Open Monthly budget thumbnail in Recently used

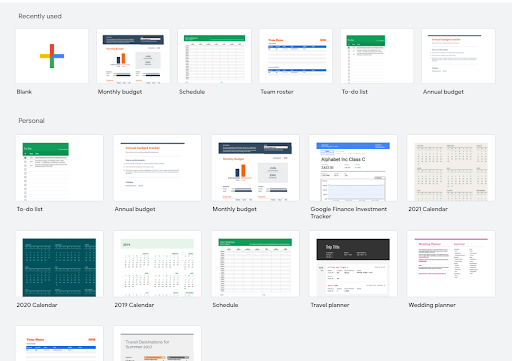tap(133, 56)
